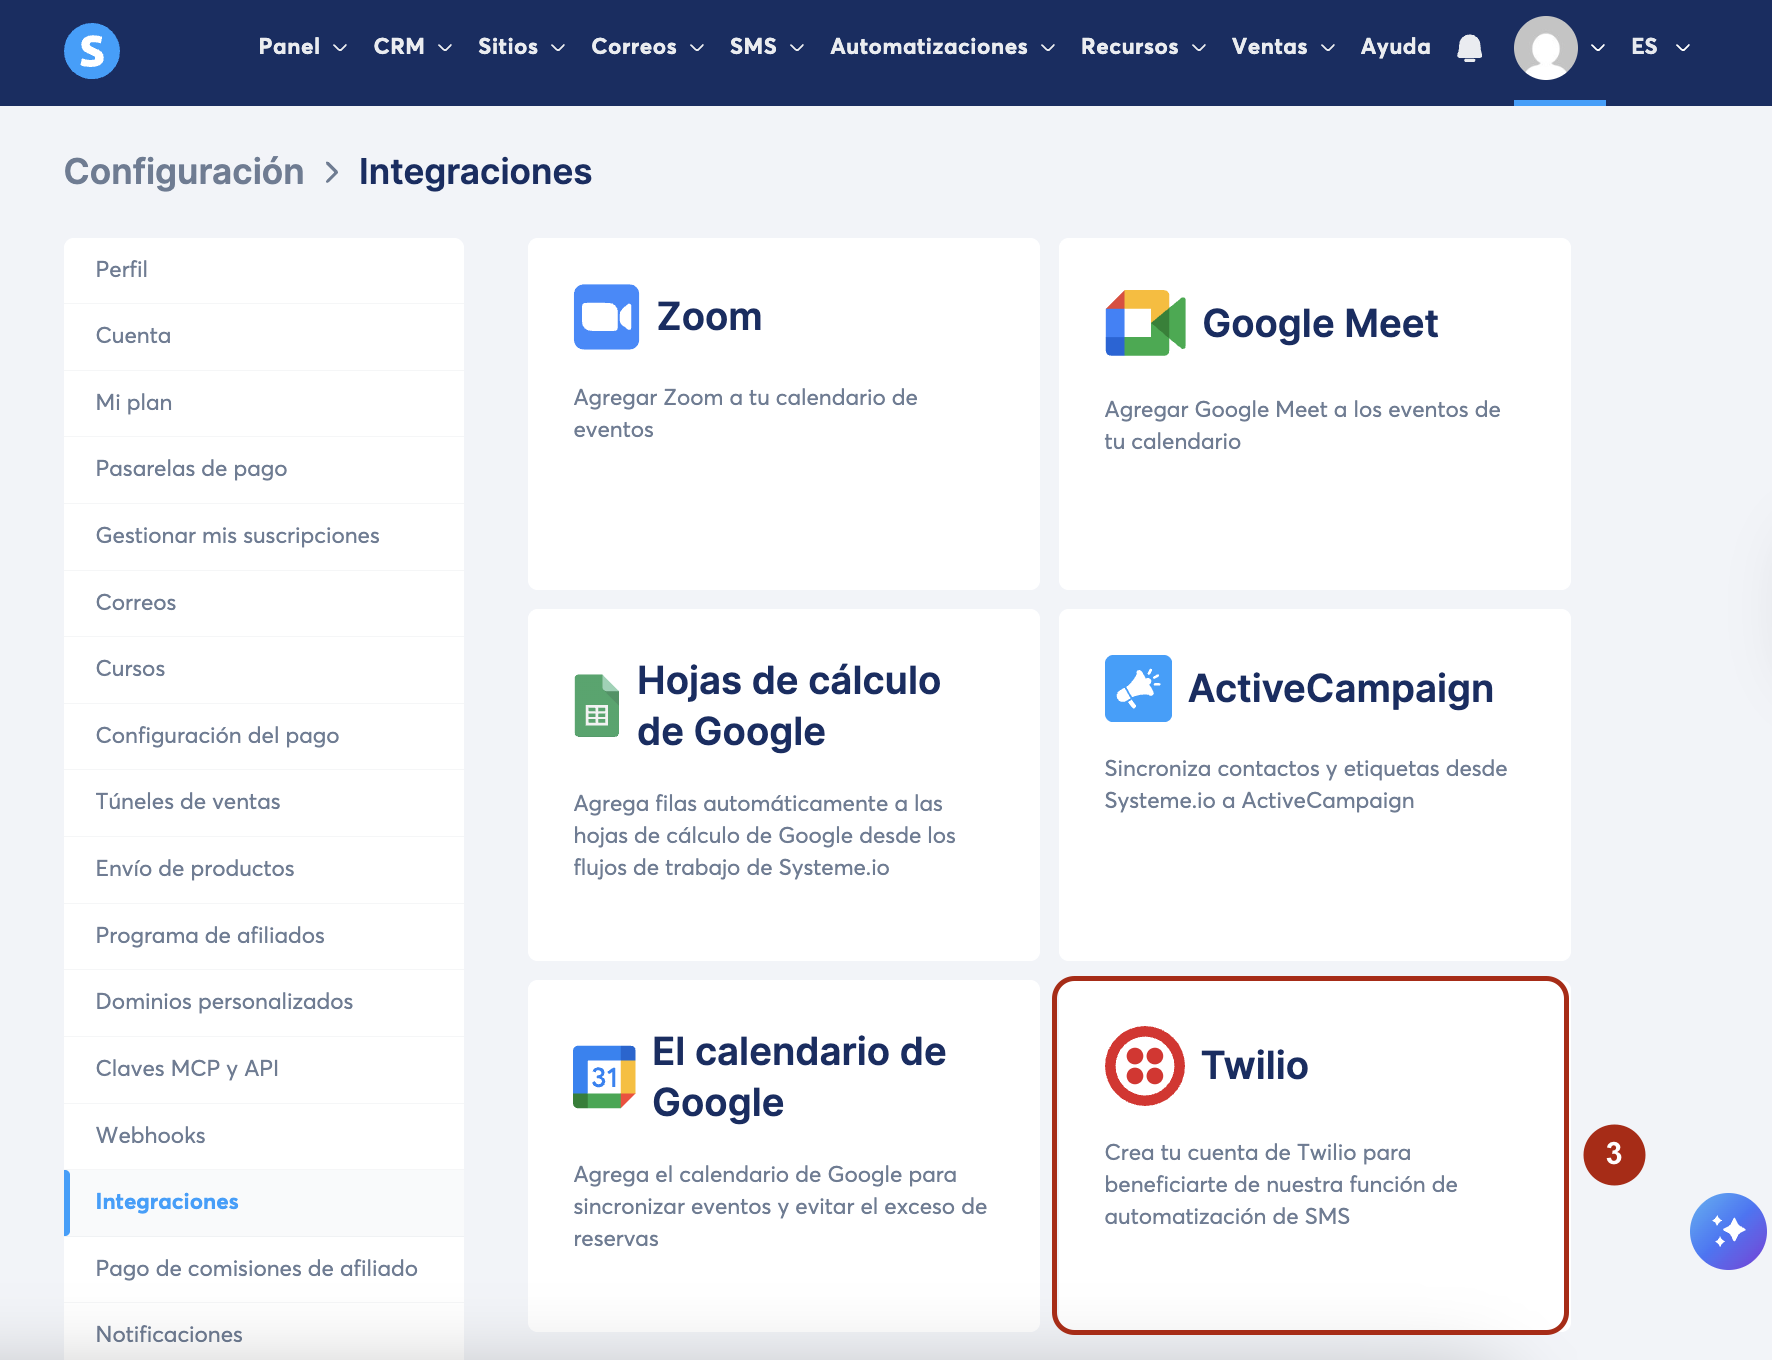This screenshot has width=1772, height=1360.
Task: Open Pasarelas de pago settings
Action: [x=264, y=469]
